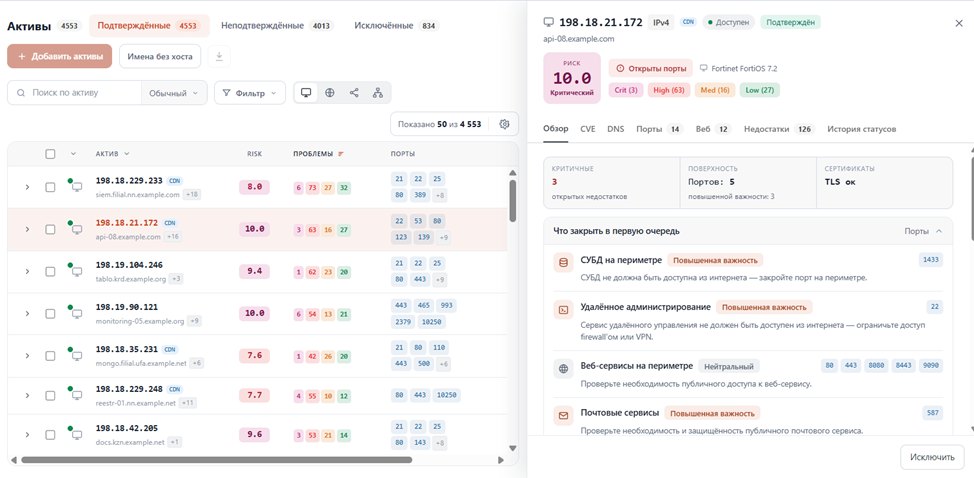Viewport: 974px width, 478px height.
Task: Click CDN badge next to 198.18.229.248
Action: tap(175, 389)
